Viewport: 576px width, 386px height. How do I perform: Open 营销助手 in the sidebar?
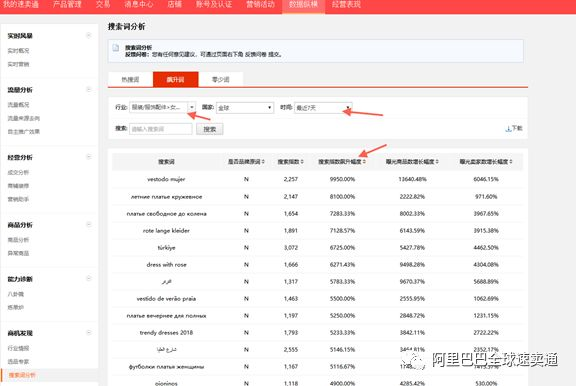coord(18,199)
